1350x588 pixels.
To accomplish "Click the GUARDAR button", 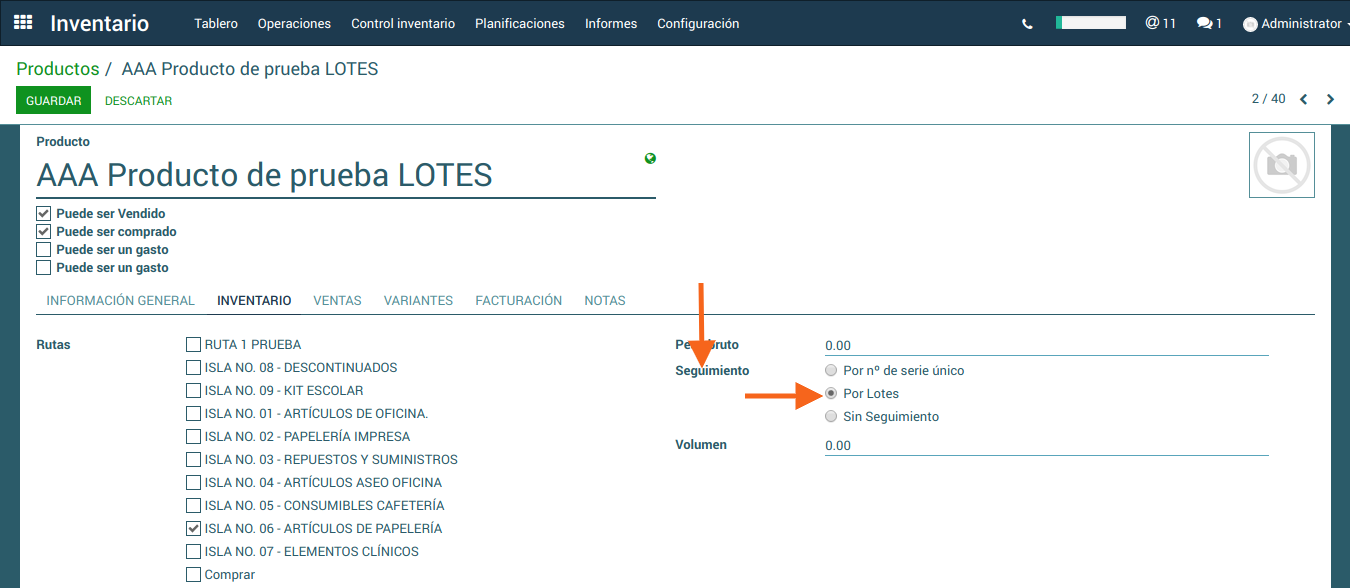I will [x=53, y=101].
